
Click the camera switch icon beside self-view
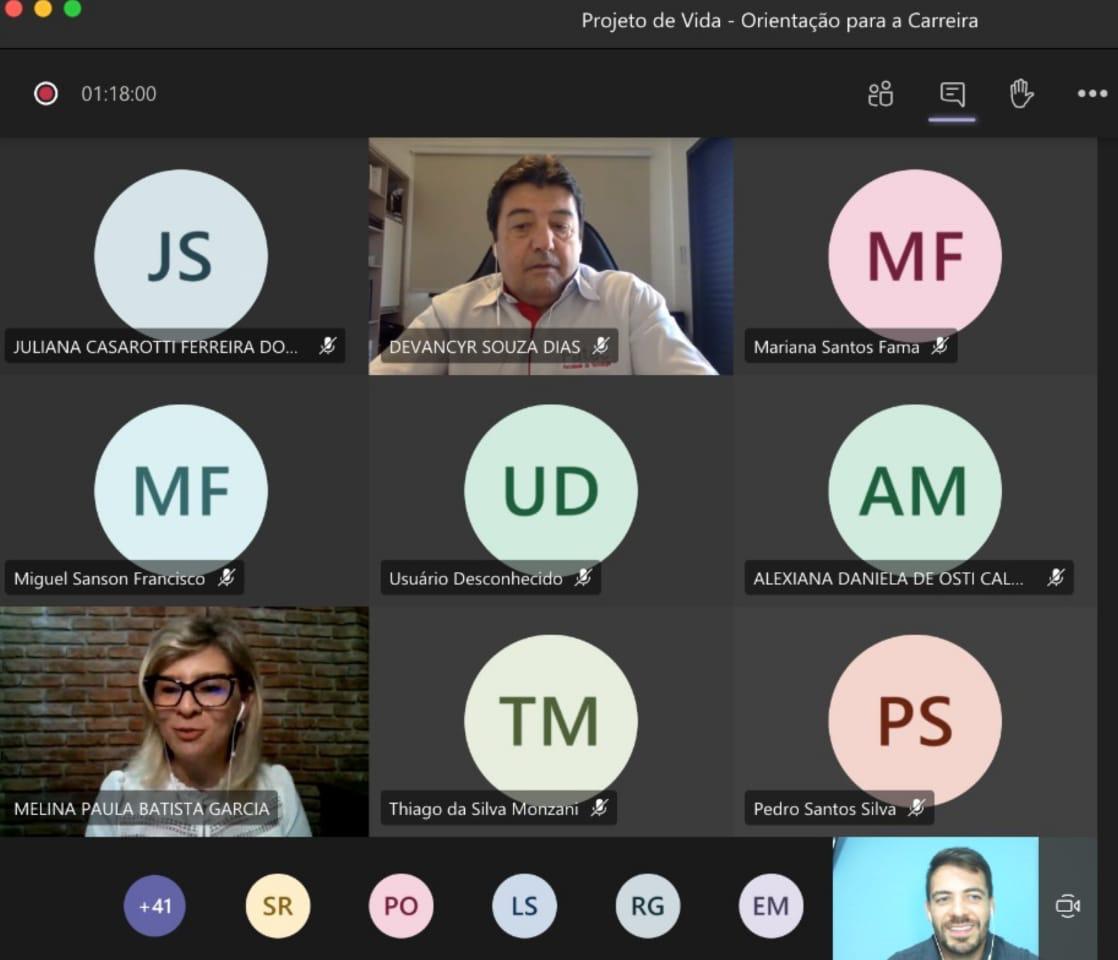[x=1067, y=906]
